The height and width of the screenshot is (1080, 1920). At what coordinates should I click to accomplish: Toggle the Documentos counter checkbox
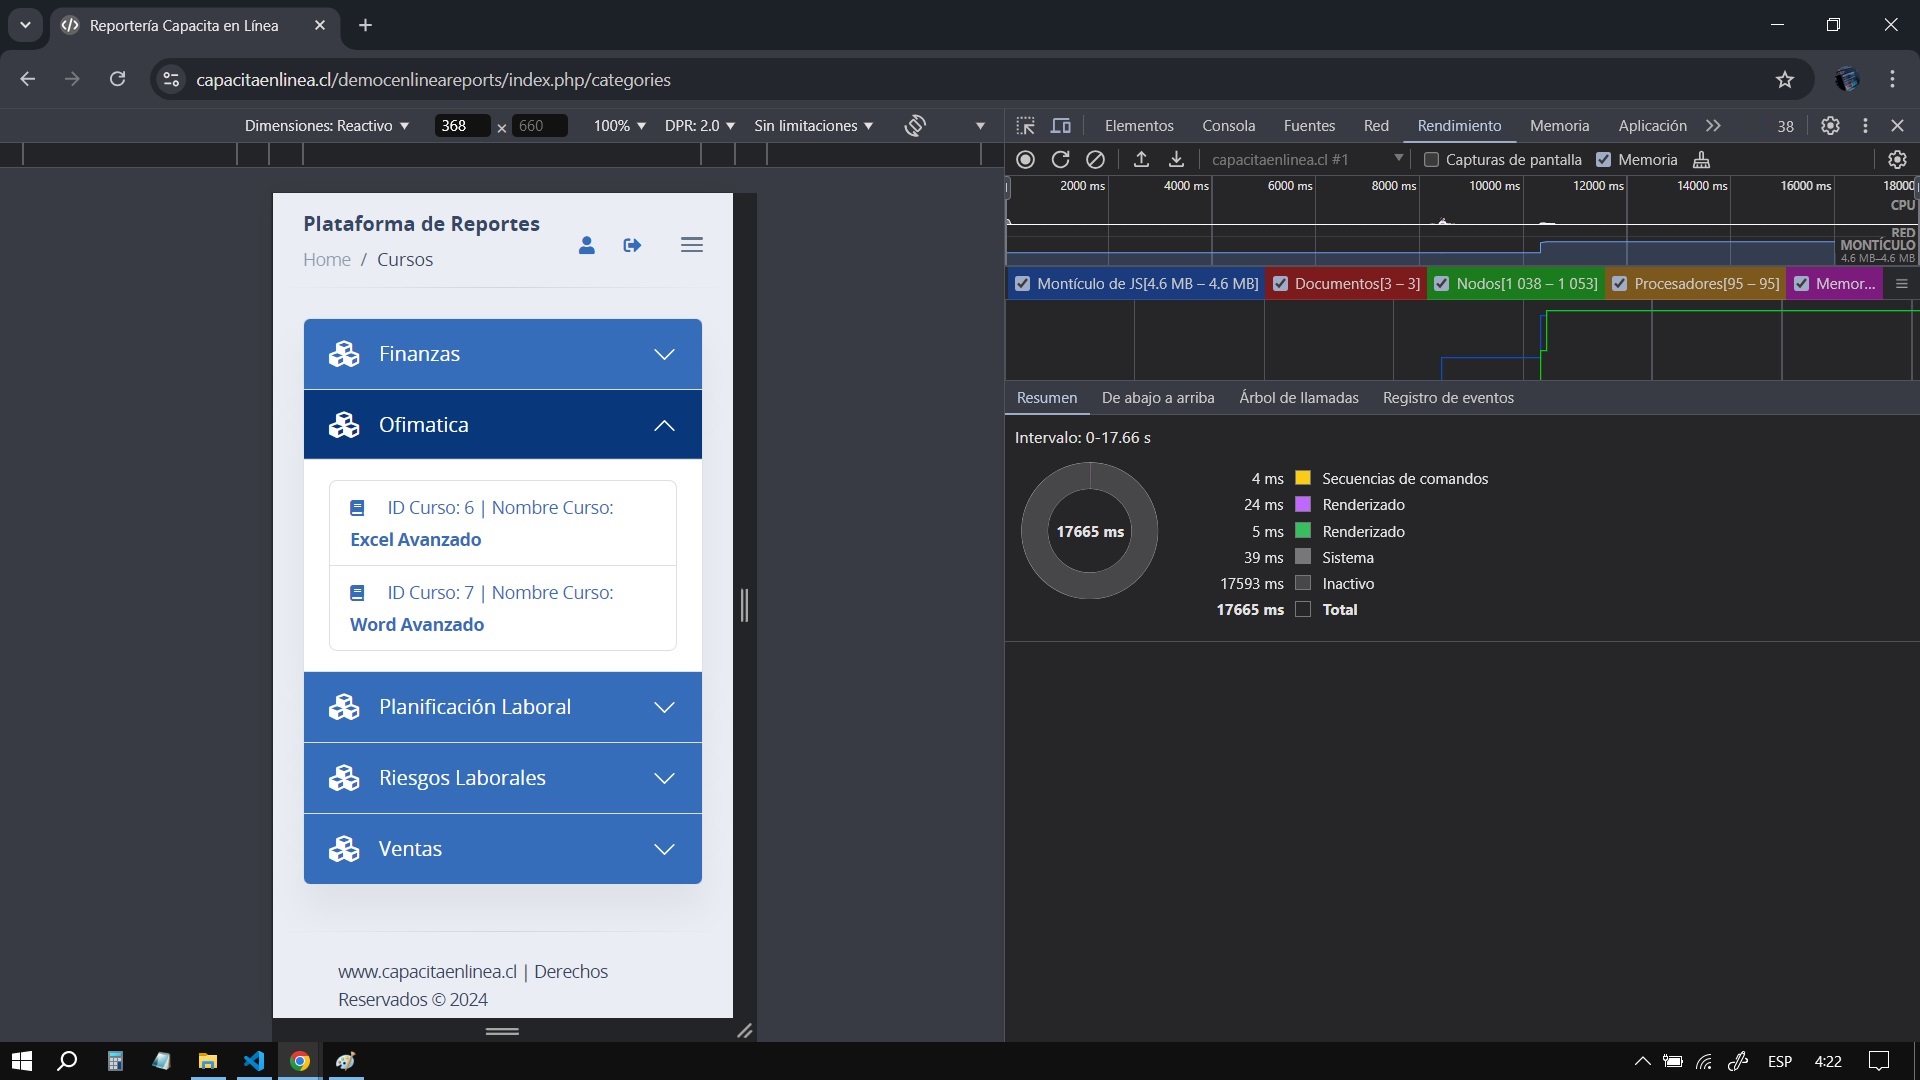(x=1280, y=284)
